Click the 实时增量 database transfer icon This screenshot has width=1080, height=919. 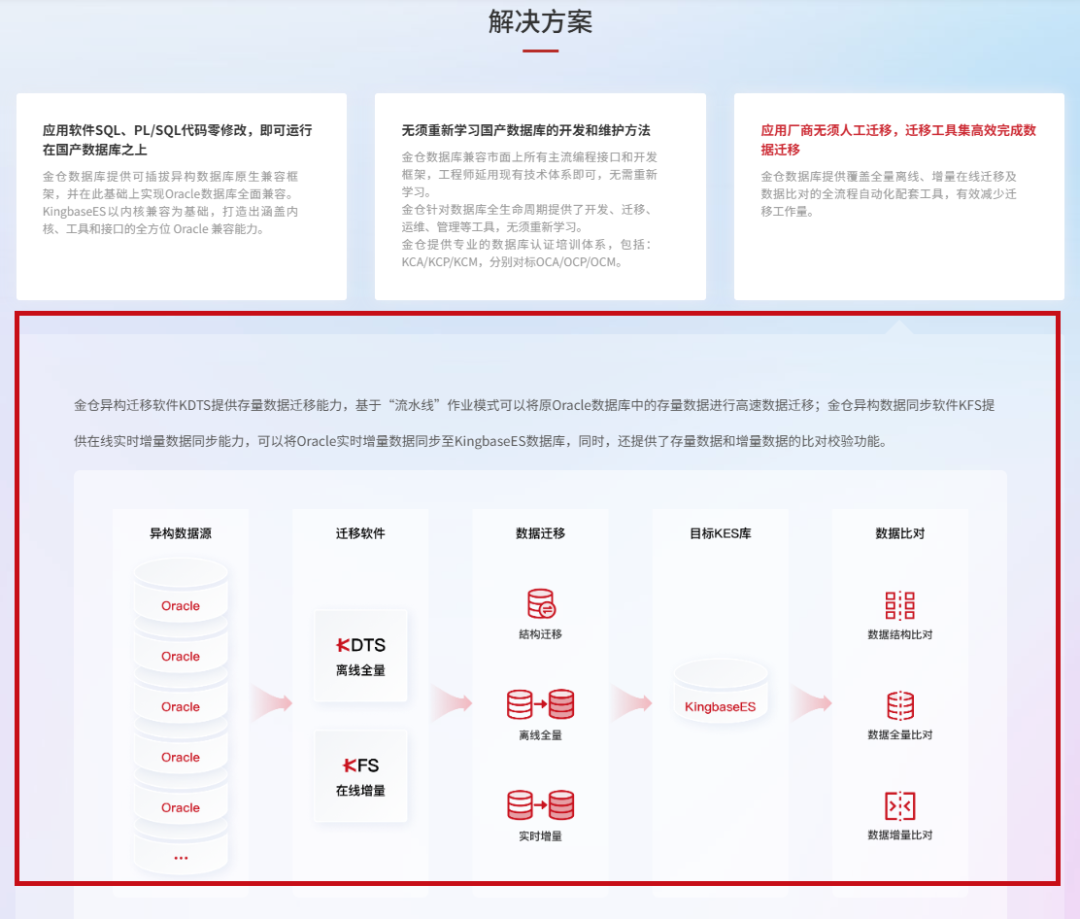click(541, 805)
